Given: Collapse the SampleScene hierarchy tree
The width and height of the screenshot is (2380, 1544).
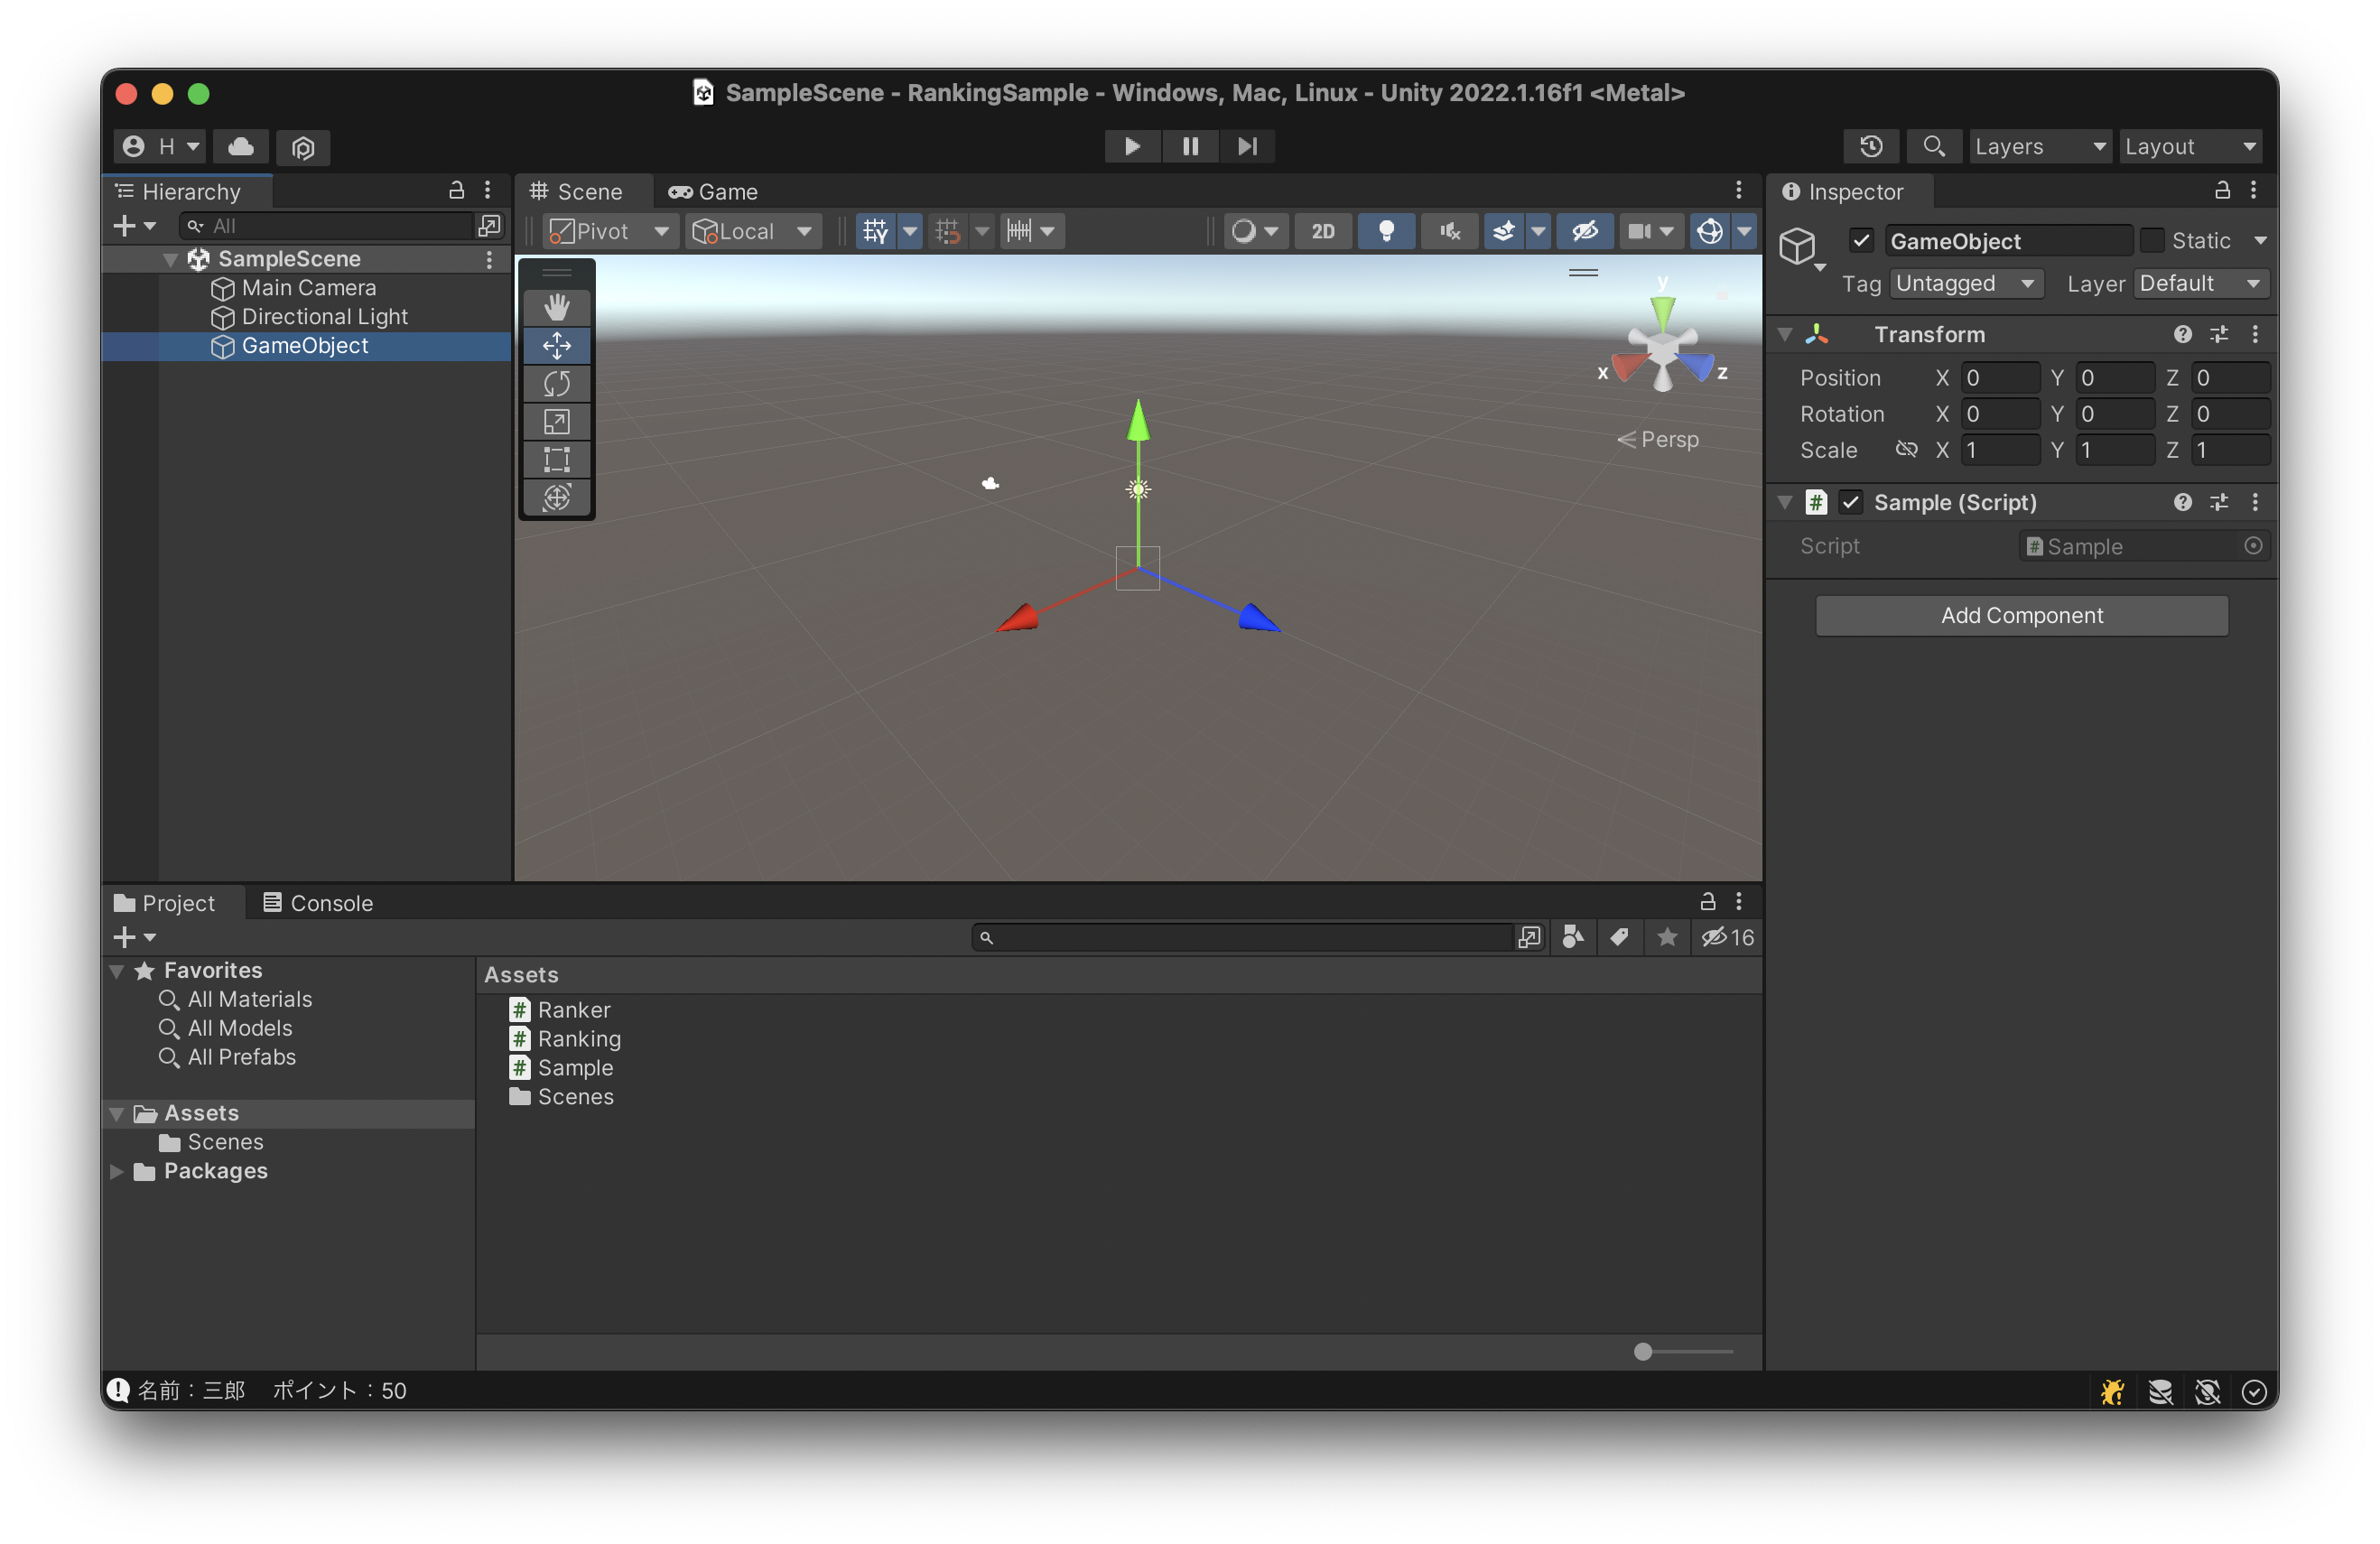Looking at the screenshot, I should (x=170, y=258).
